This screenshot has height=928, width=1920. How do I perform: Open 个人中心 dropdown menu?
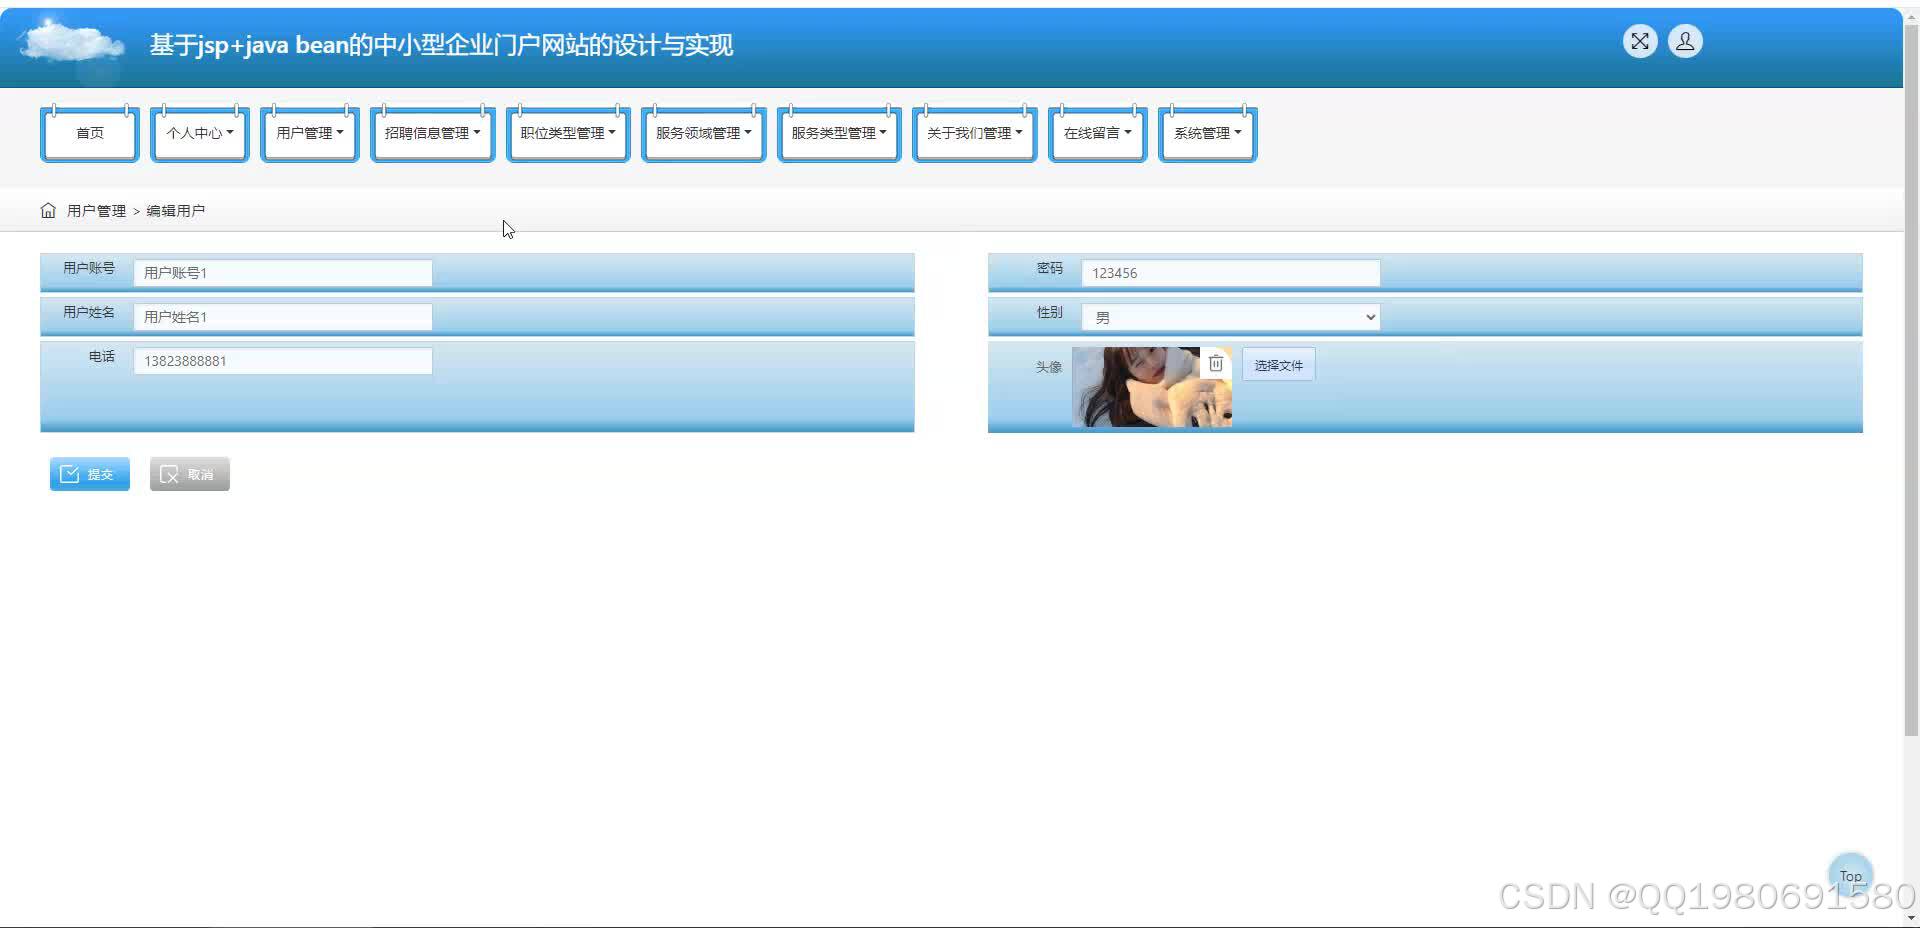coord(200,133)
